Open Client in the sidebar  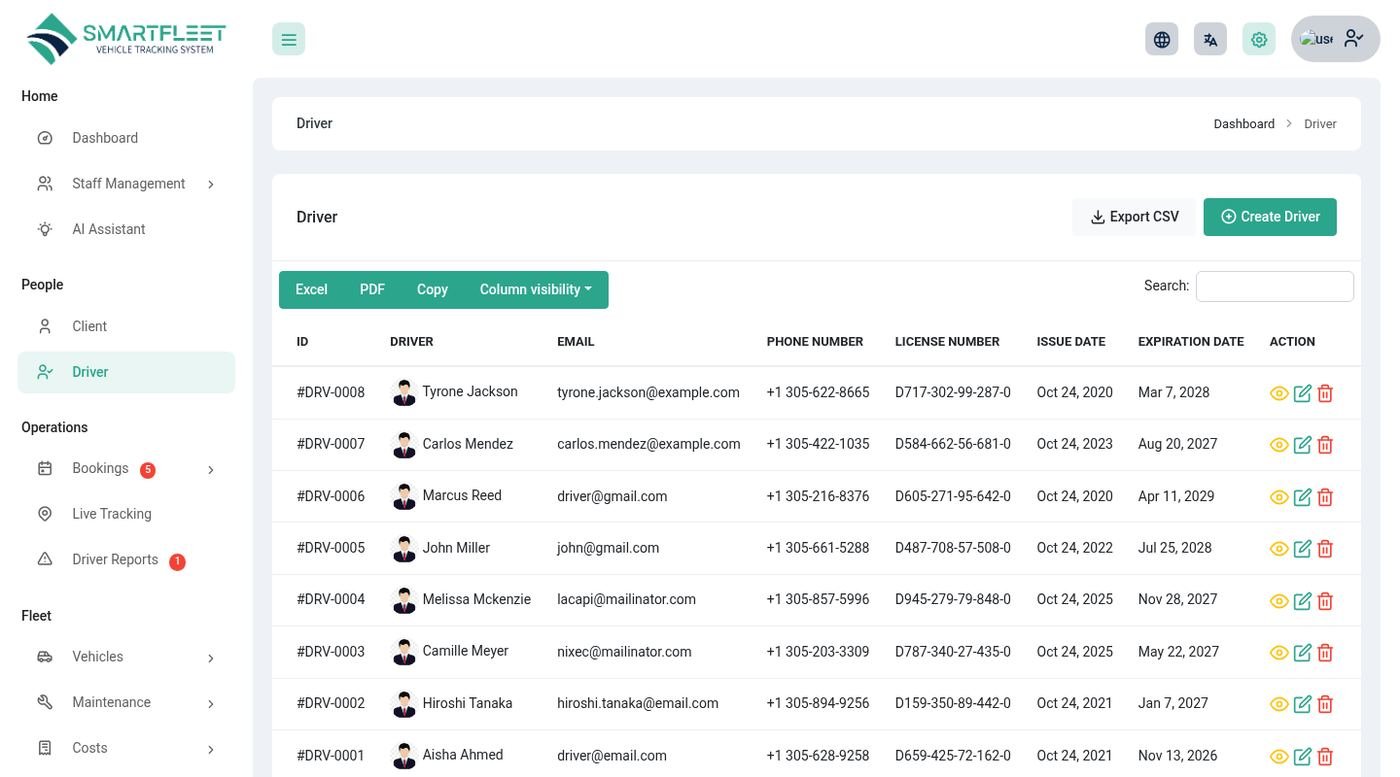(x=126, y=326)
